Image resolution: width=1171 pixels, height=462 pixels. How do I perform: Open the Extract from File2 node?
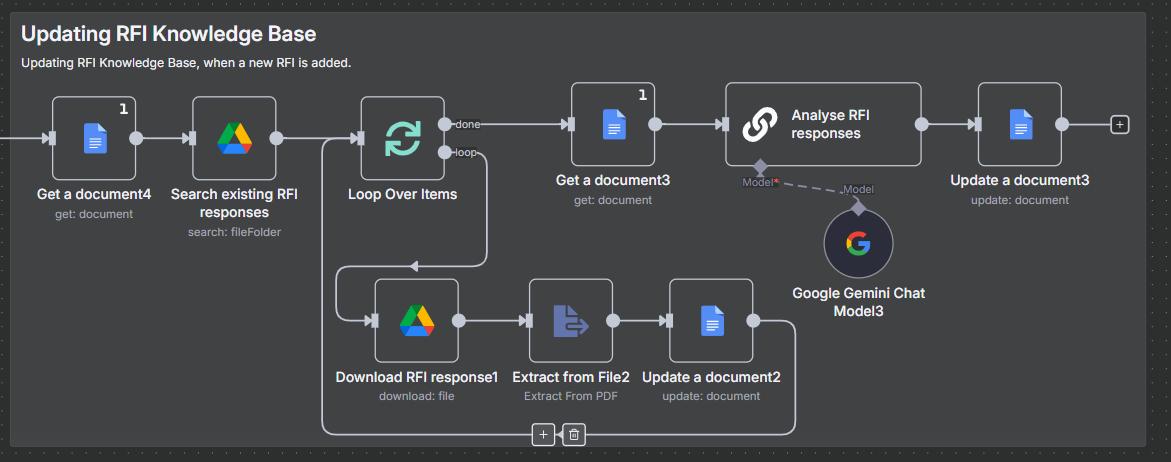571,320
